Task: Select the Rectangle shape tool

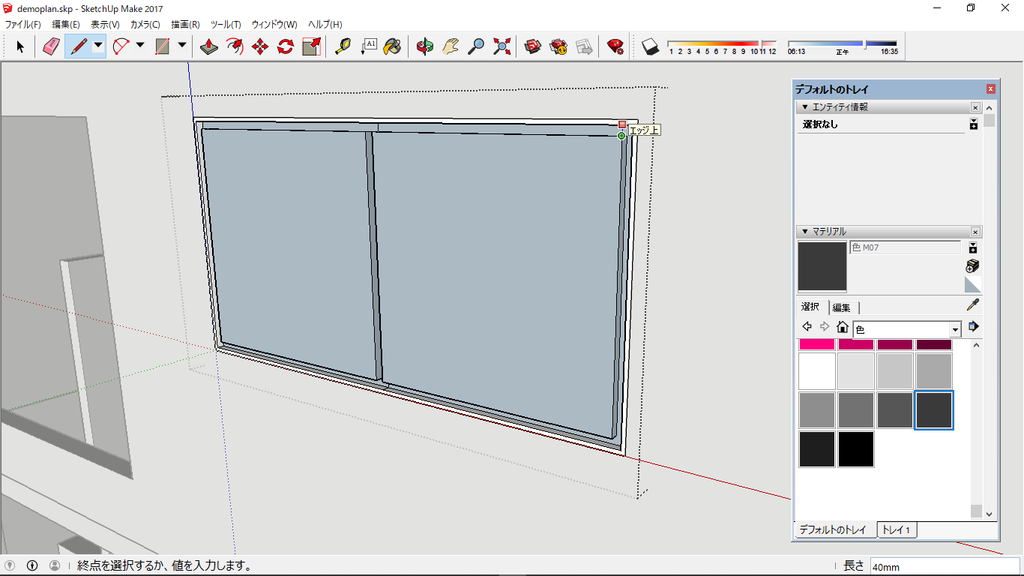Action: pyautogui.click(x=163, y=46)
